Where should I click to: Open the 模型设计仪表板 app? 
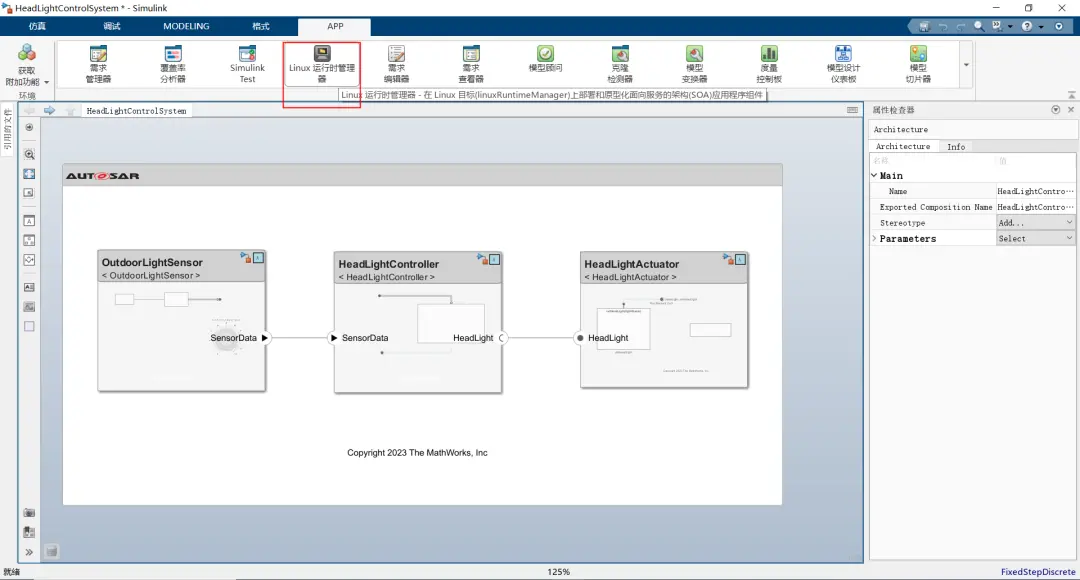point(843,64)
